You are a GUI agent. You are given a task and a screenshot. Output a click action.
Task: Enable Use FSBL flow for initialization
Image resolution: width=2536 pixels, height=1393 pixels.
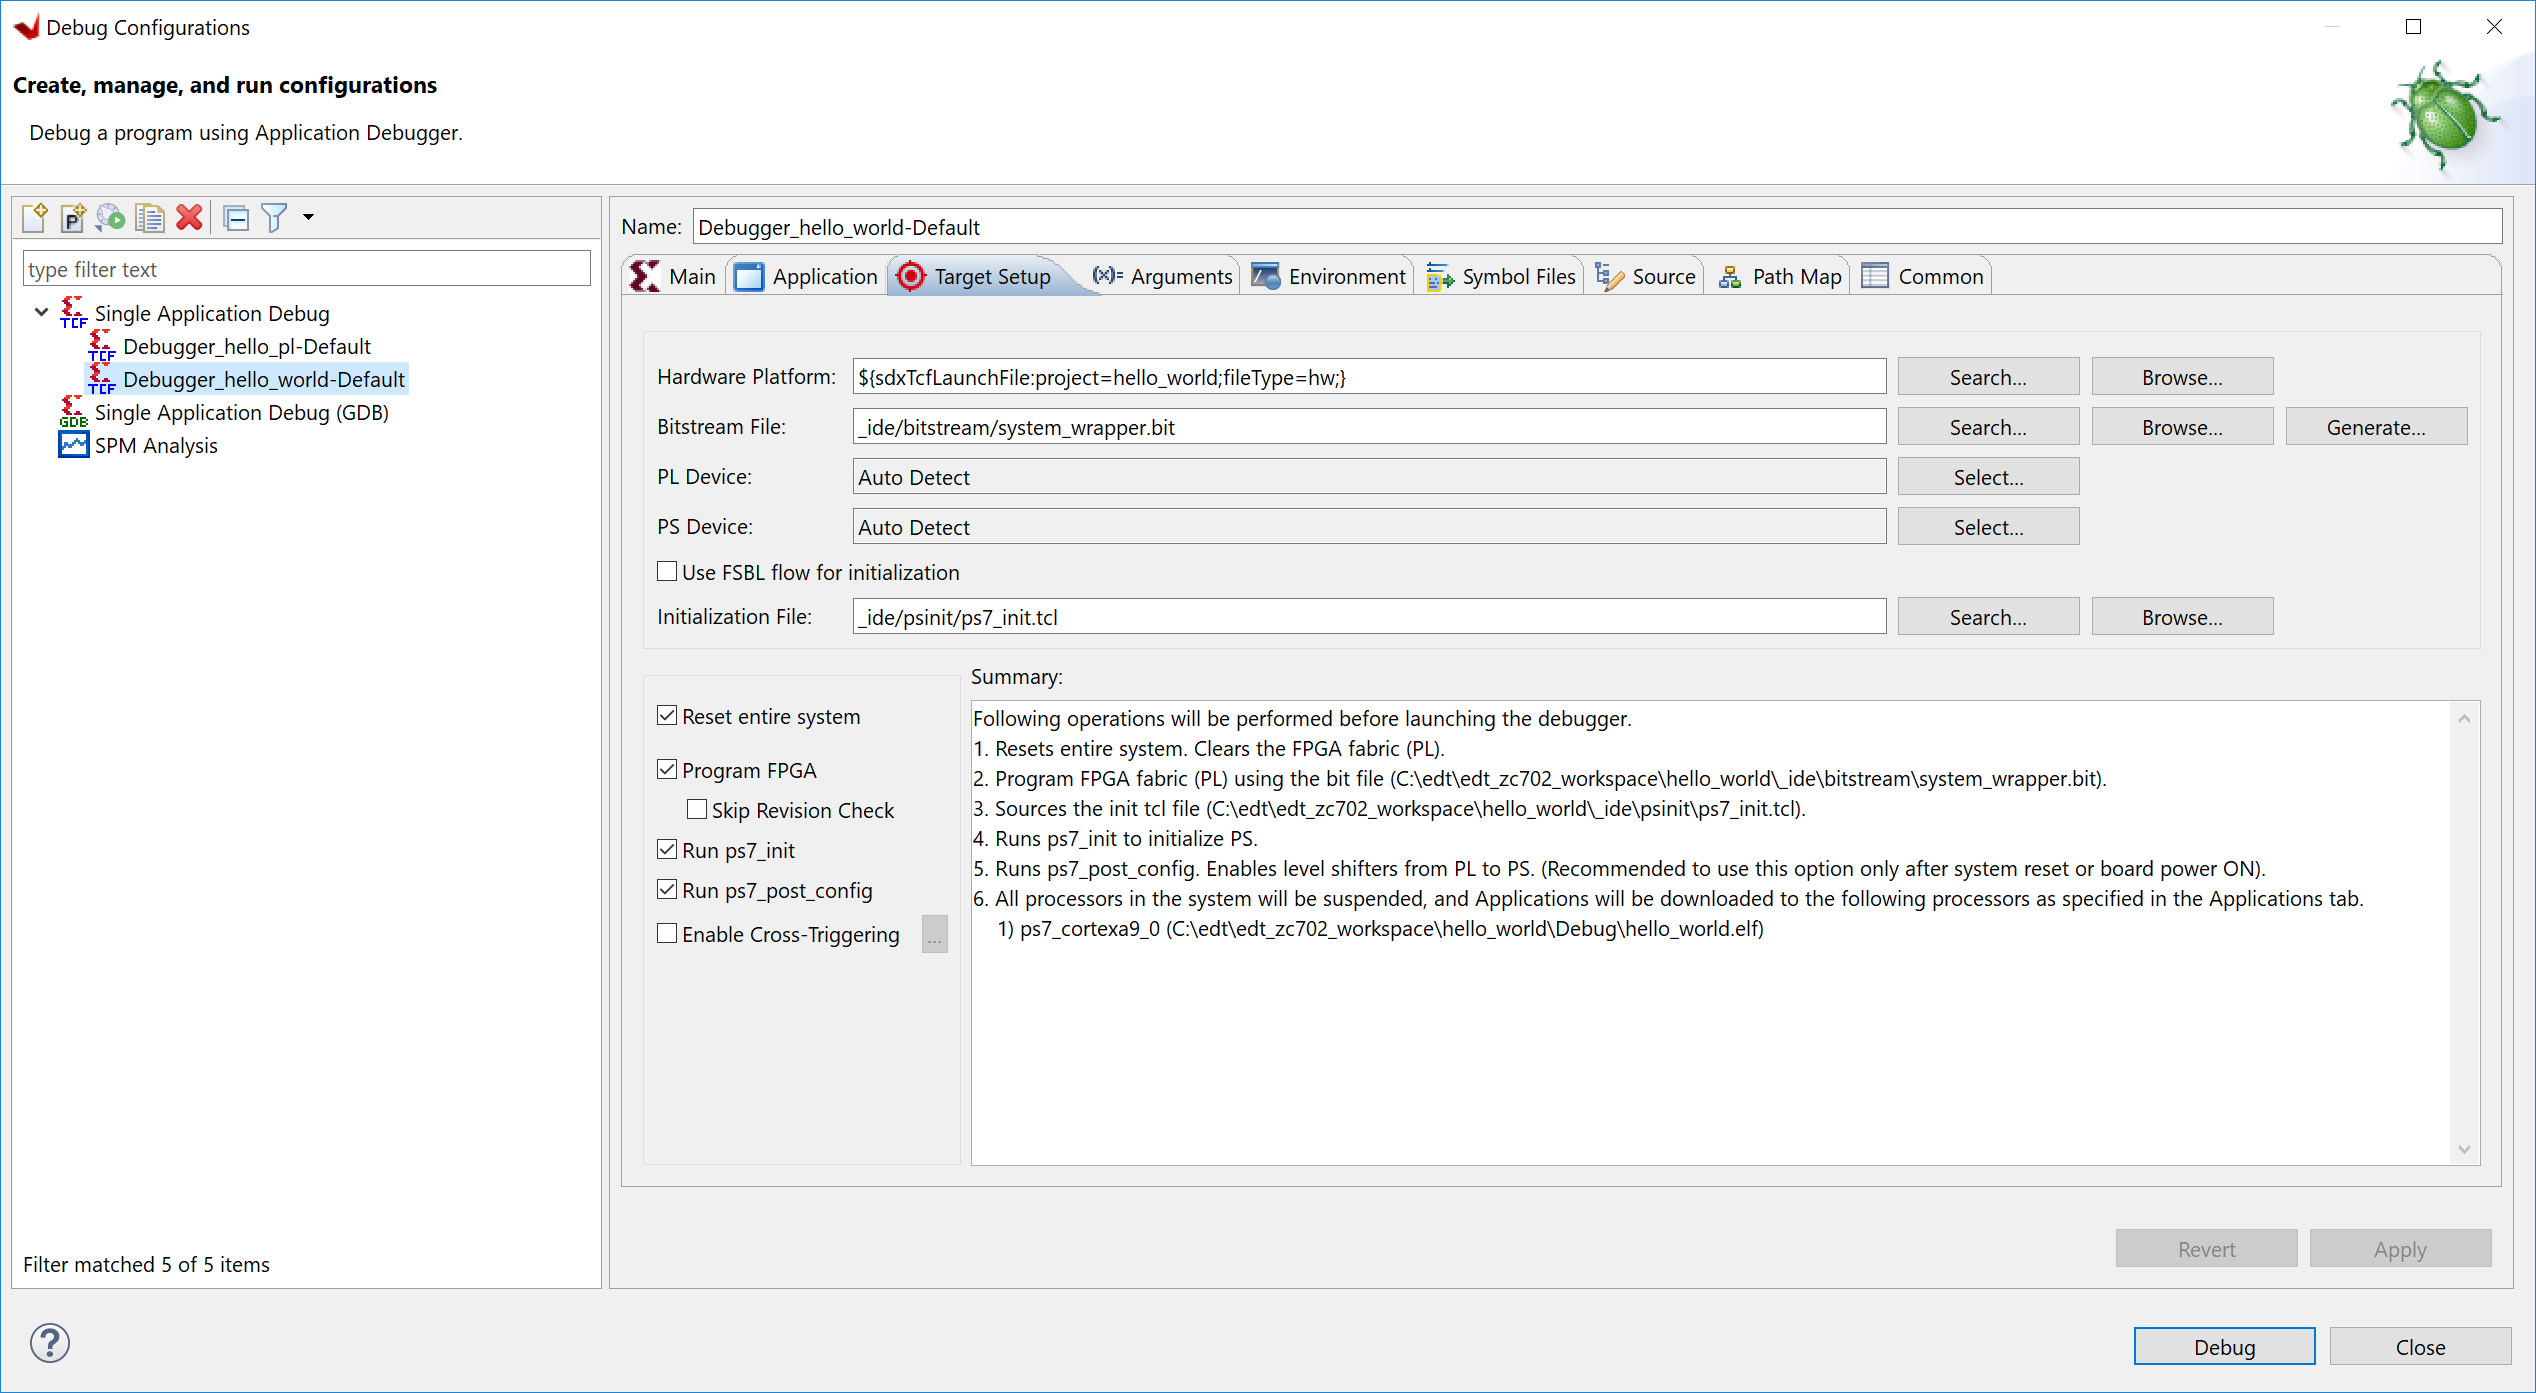pos(667,571)
